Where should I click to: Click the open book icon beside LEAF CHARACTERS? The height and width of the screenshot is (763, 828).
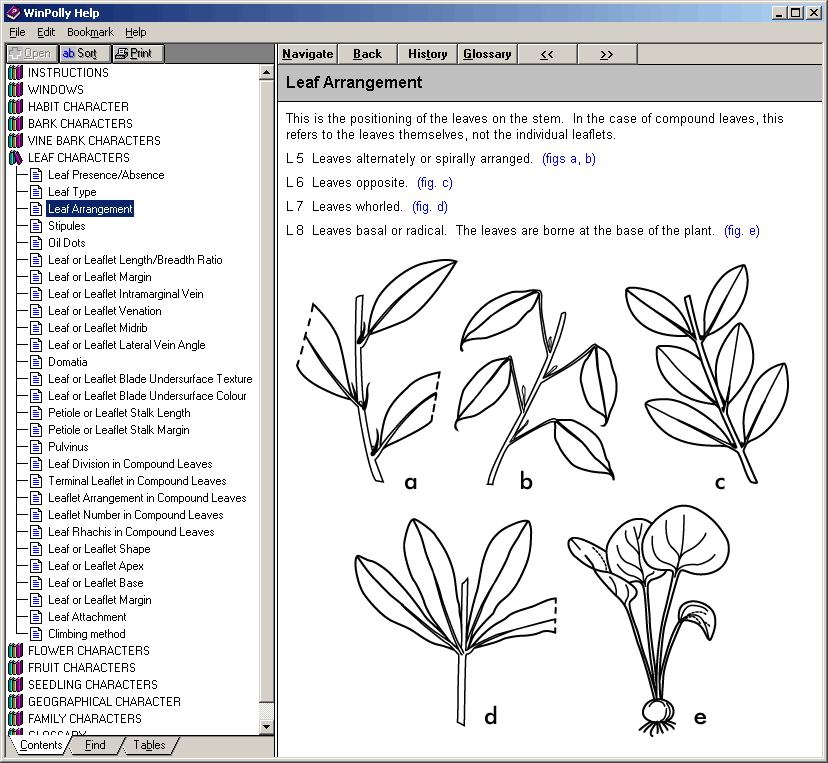tap(15, 158)
